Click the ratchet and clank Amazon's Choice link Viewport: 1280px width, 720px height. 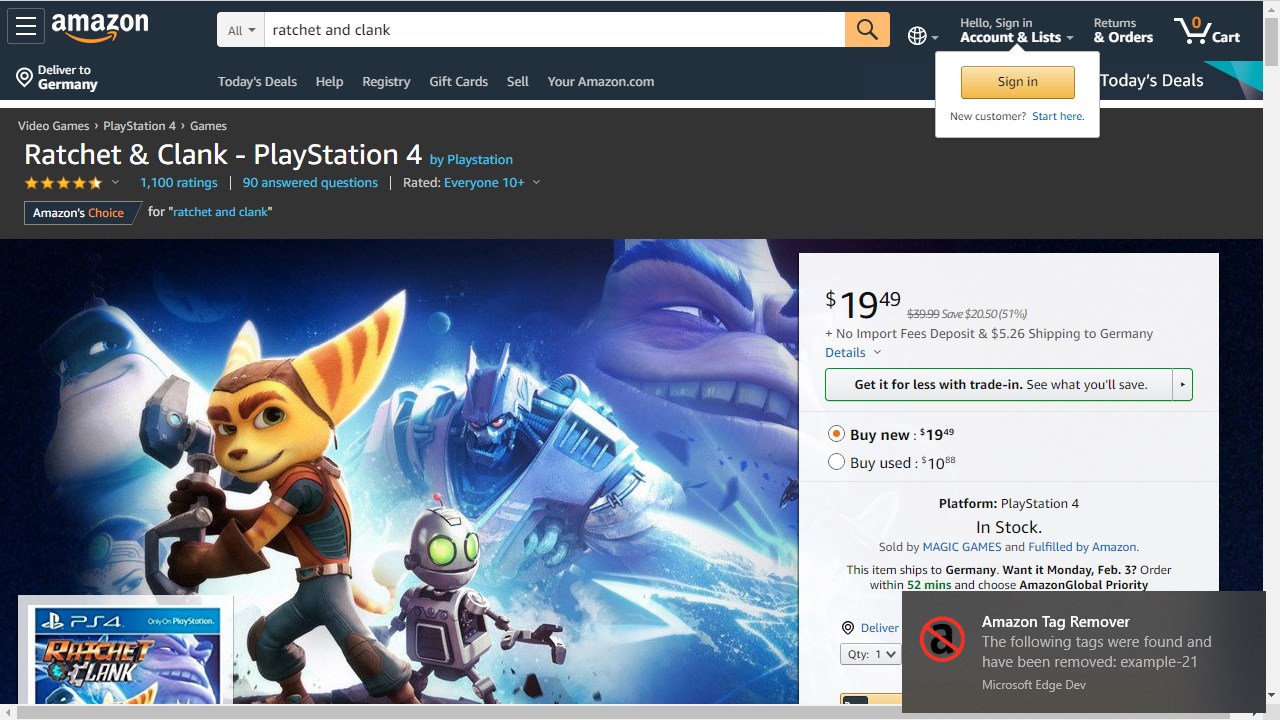220,212
